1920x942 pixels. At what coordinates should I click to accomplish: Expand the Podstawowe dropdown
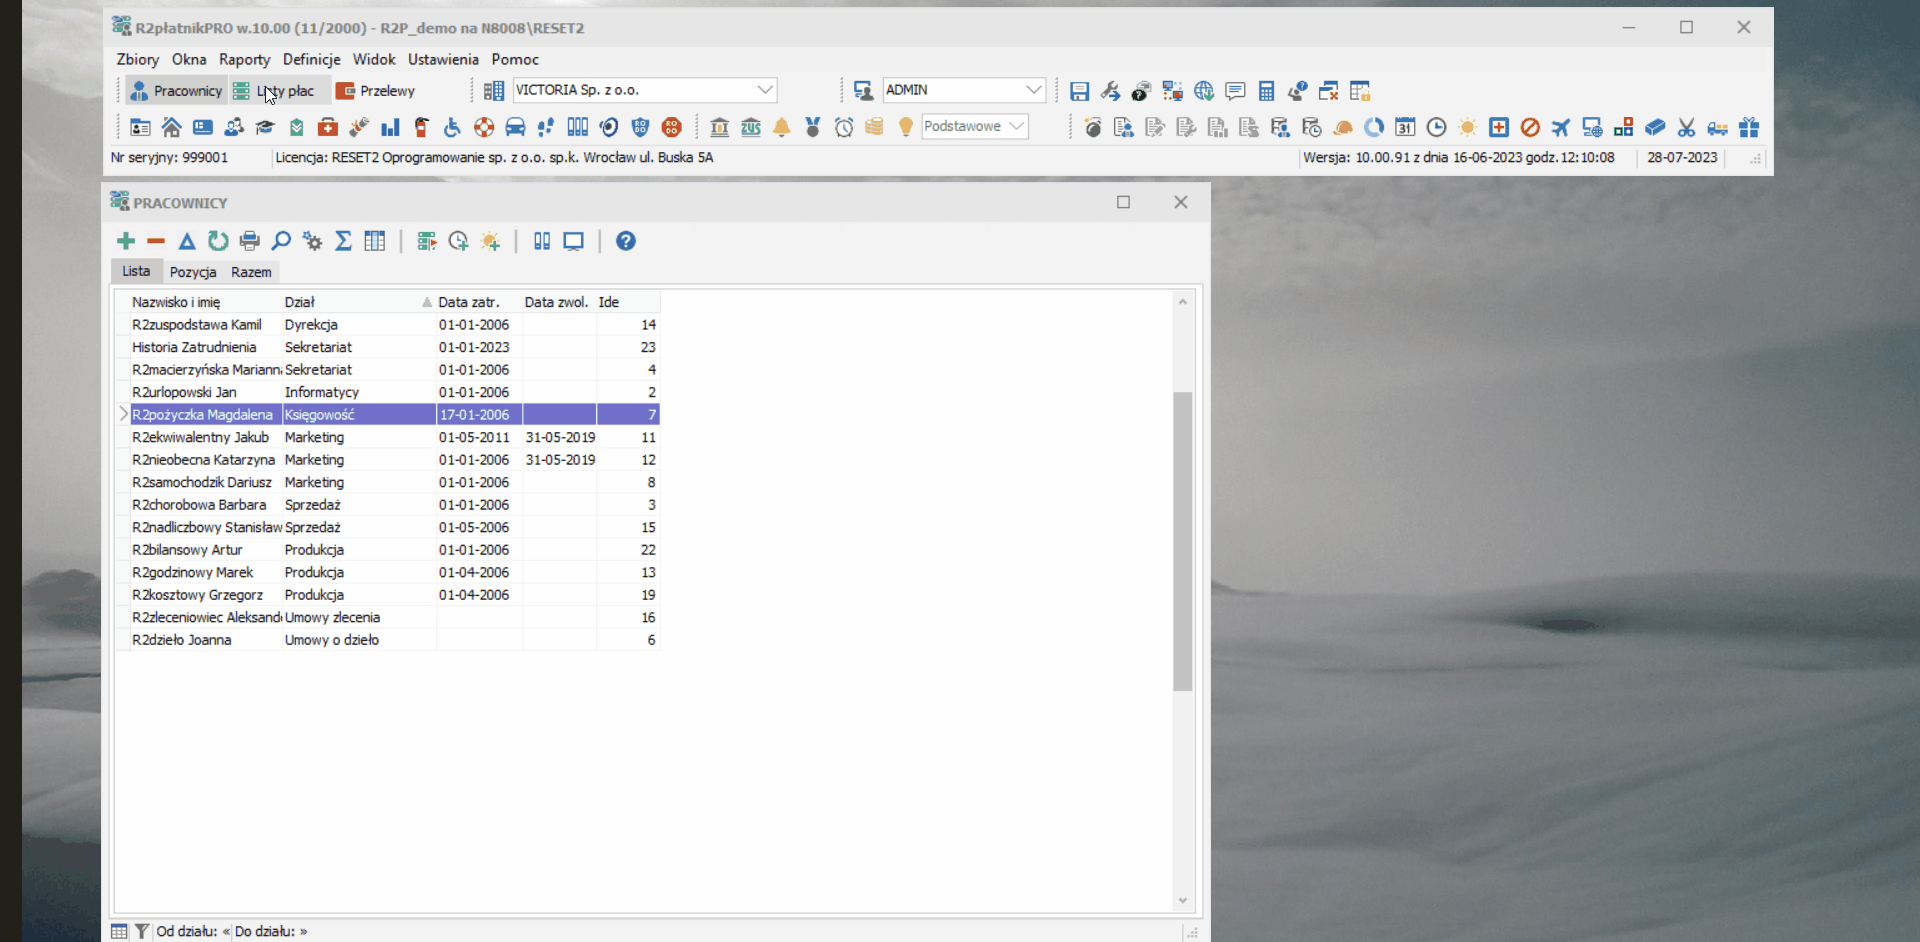click(1017, 126)
